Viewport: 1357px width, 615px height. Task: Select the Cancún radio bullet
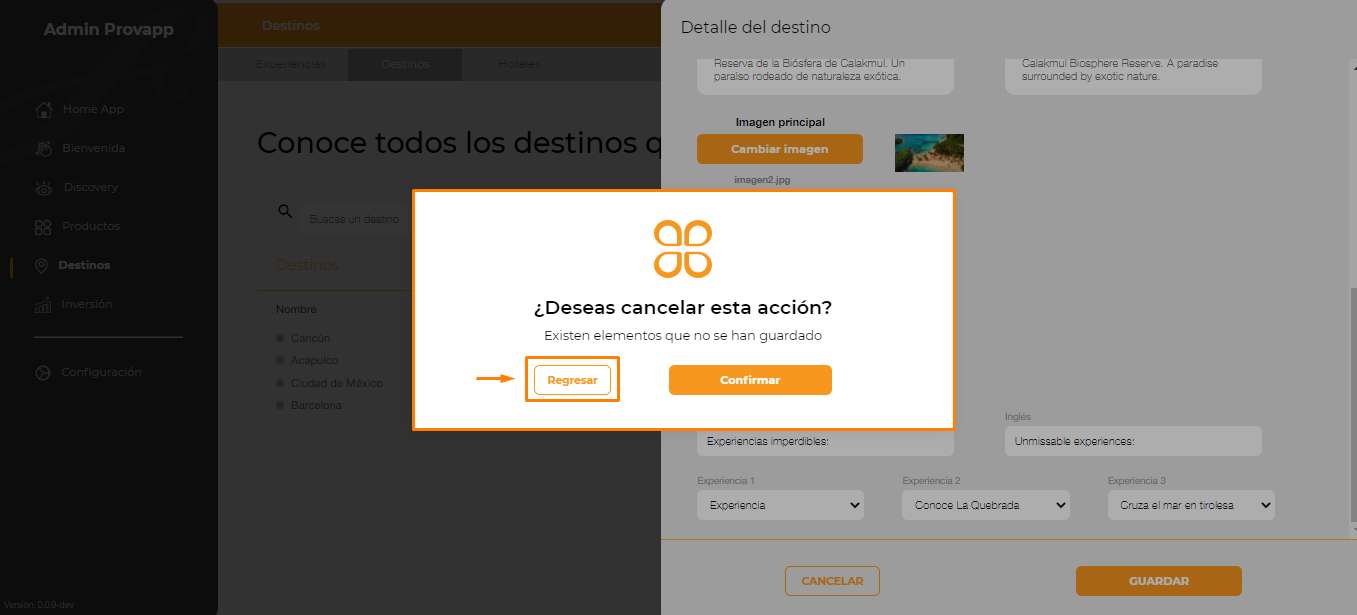click(x=281, y=338)
